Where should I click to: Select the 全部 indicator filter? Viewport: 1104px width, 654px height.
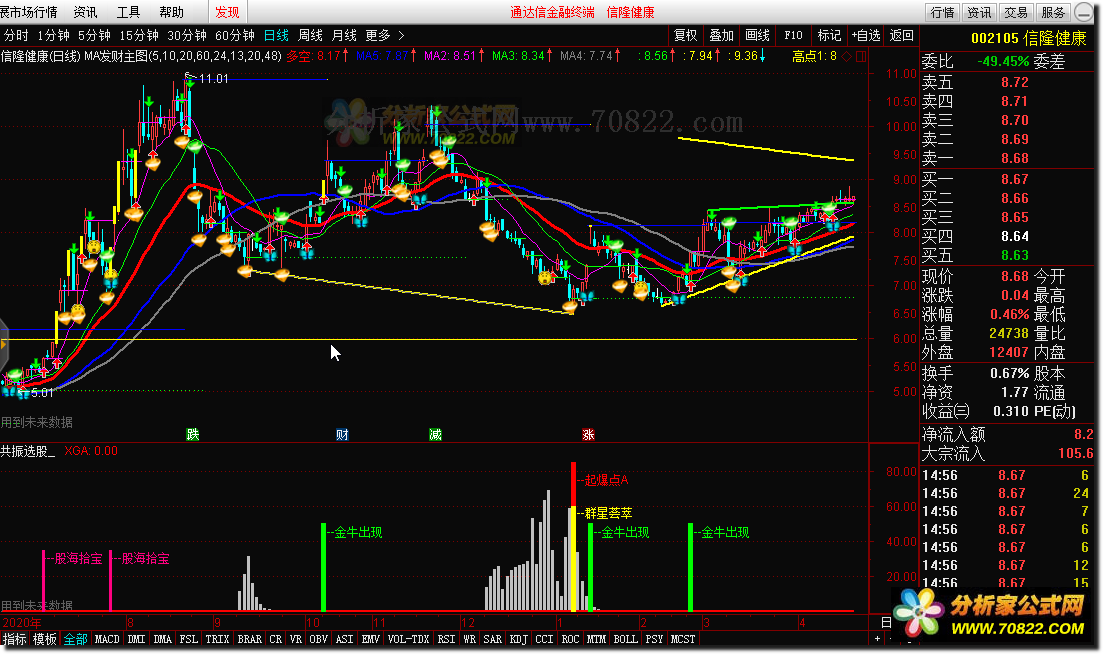(75, 639)
